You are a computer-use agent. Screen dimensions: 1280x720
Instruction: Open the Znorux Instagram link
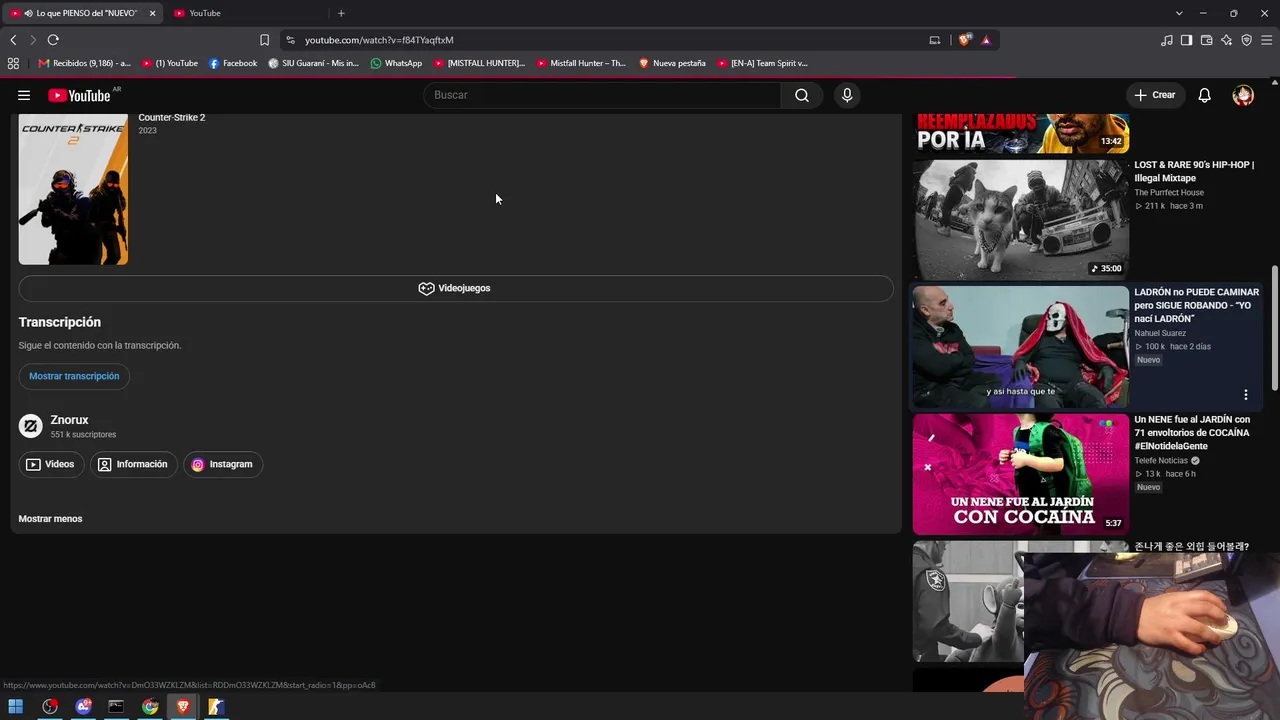tap(222, 464)
